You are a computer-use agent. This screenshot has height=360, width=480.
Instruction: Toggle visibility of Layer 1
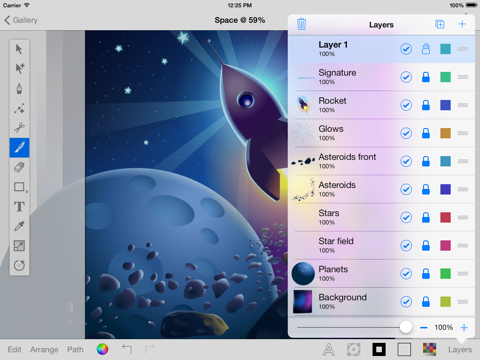(406, 49)
